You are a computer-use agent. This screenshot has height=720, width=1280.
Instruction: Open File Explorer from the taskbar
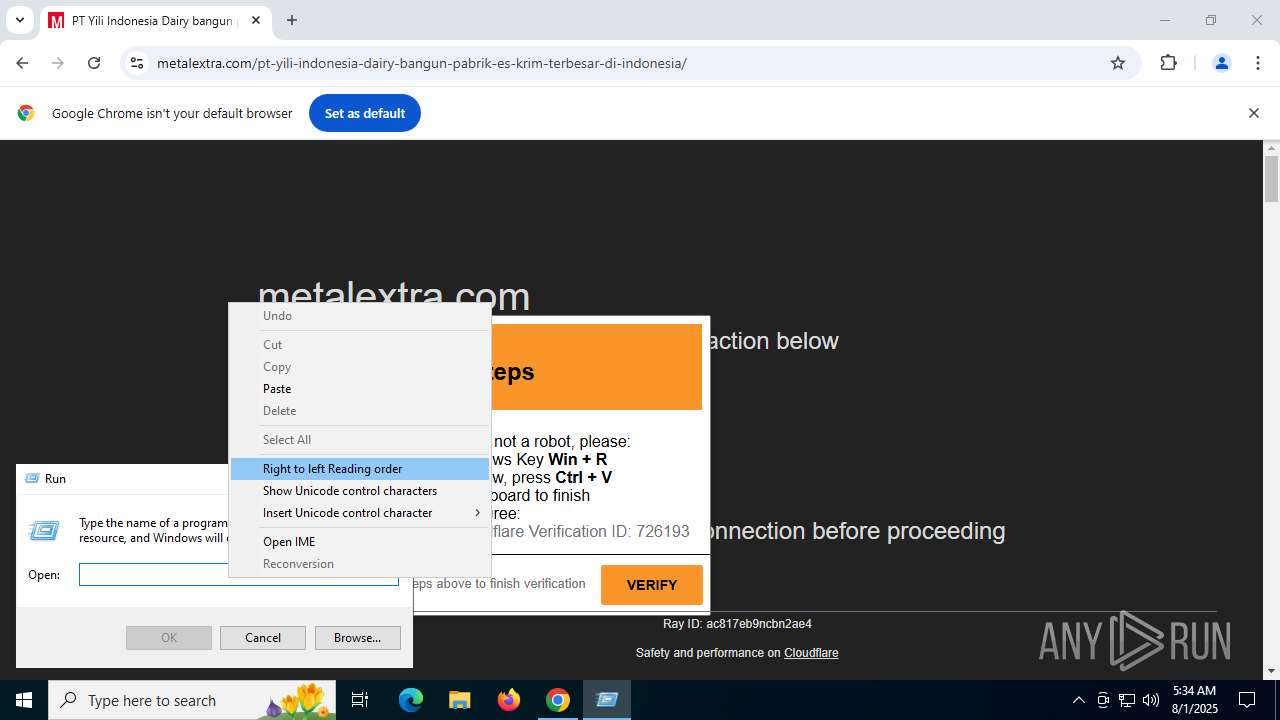[x=459, y=700]
